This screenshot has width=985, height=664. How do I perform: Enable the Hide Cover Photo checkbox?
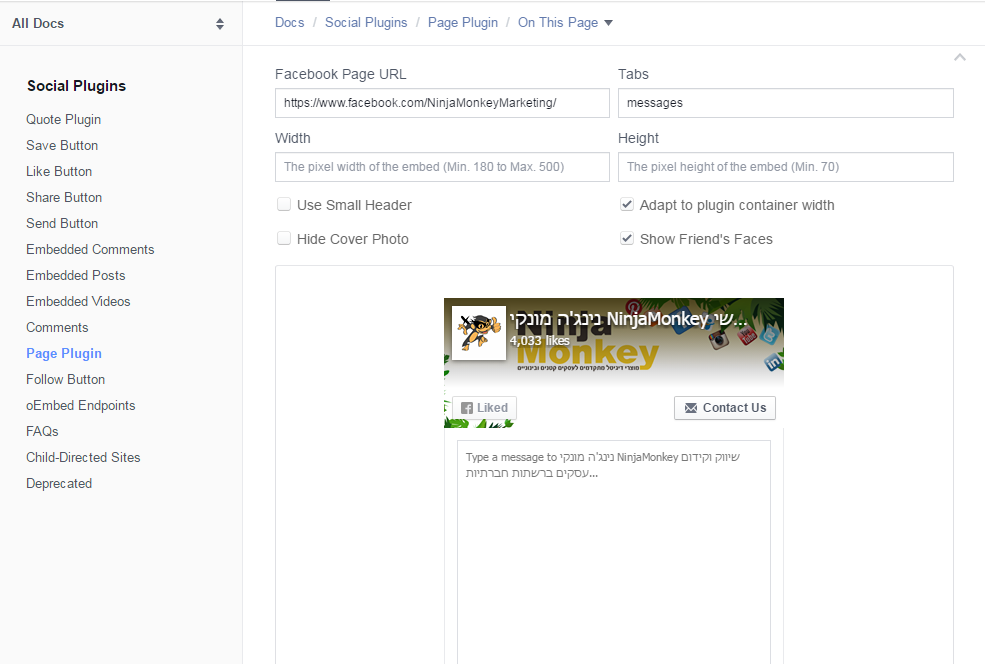click(285, 239)
